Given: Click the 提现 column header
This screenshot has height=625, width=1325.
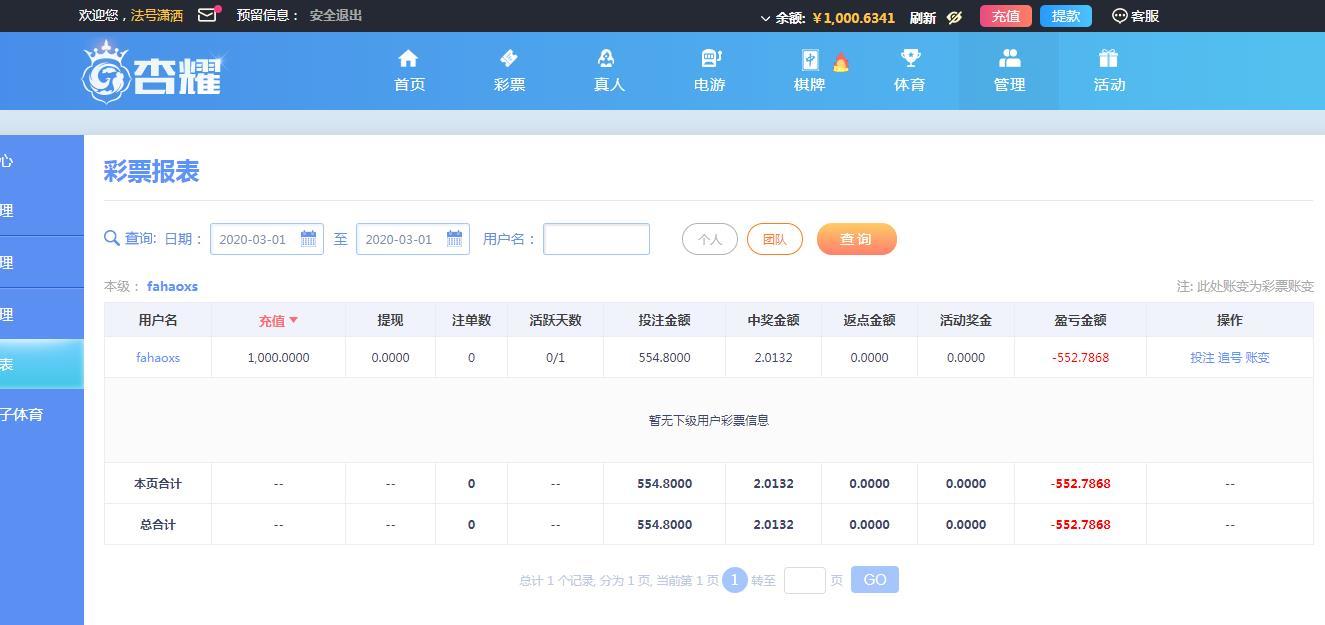Looking at the screenshot, I should point(390,320).
